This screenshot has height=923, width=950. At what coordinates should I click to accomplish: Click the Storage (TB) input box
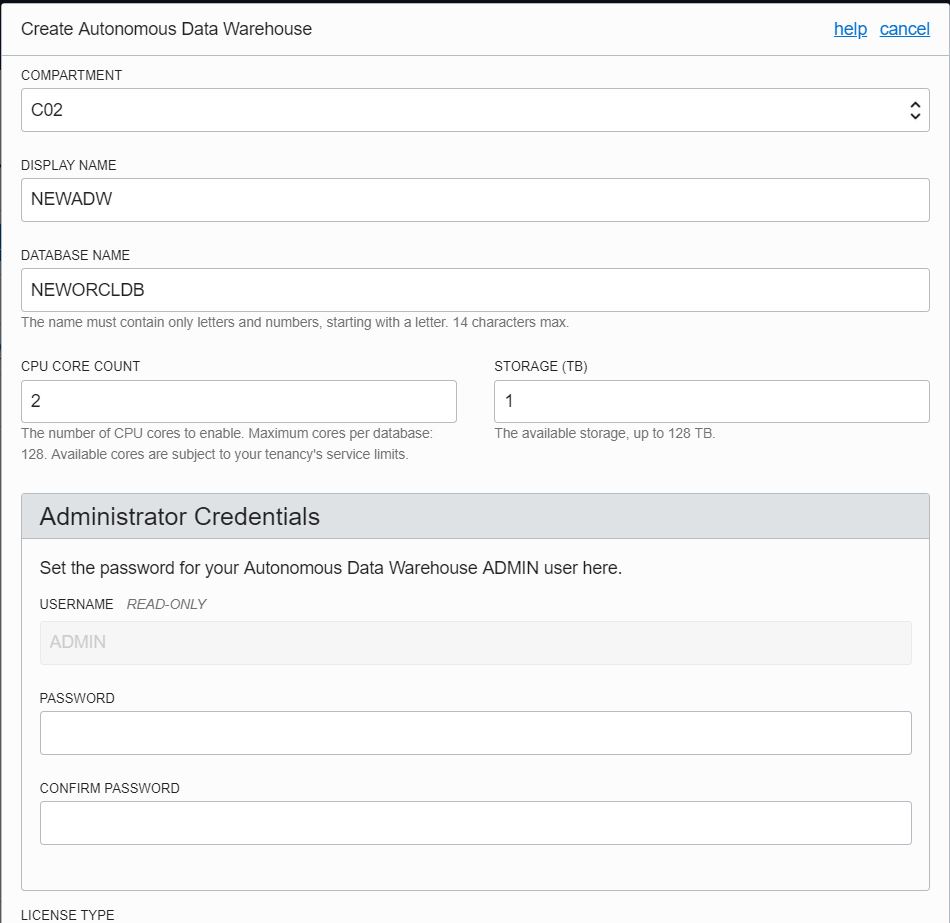pyautogui.click(x=711, y=401)
